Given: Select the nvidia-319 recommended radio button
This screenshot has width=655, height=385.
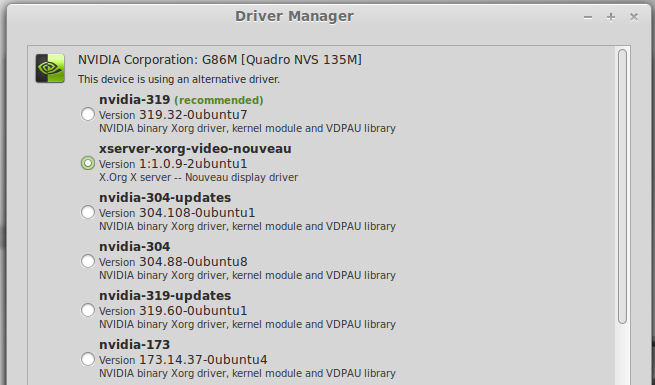Looking at the screenshot, I should coord(88,114).
